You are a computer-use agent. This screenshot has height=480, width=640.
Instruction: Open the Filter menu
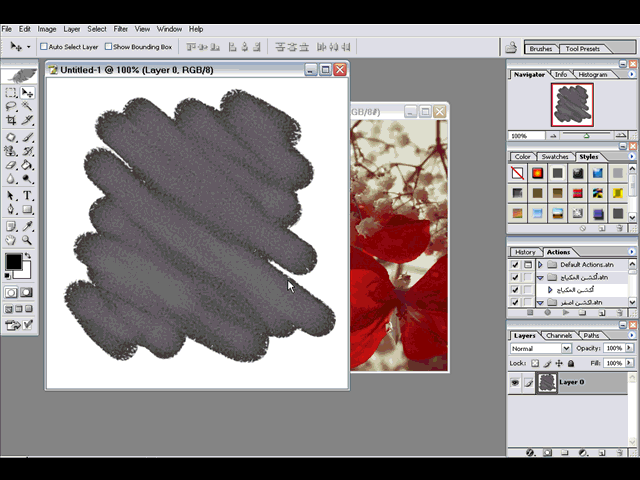coord(120,29)
